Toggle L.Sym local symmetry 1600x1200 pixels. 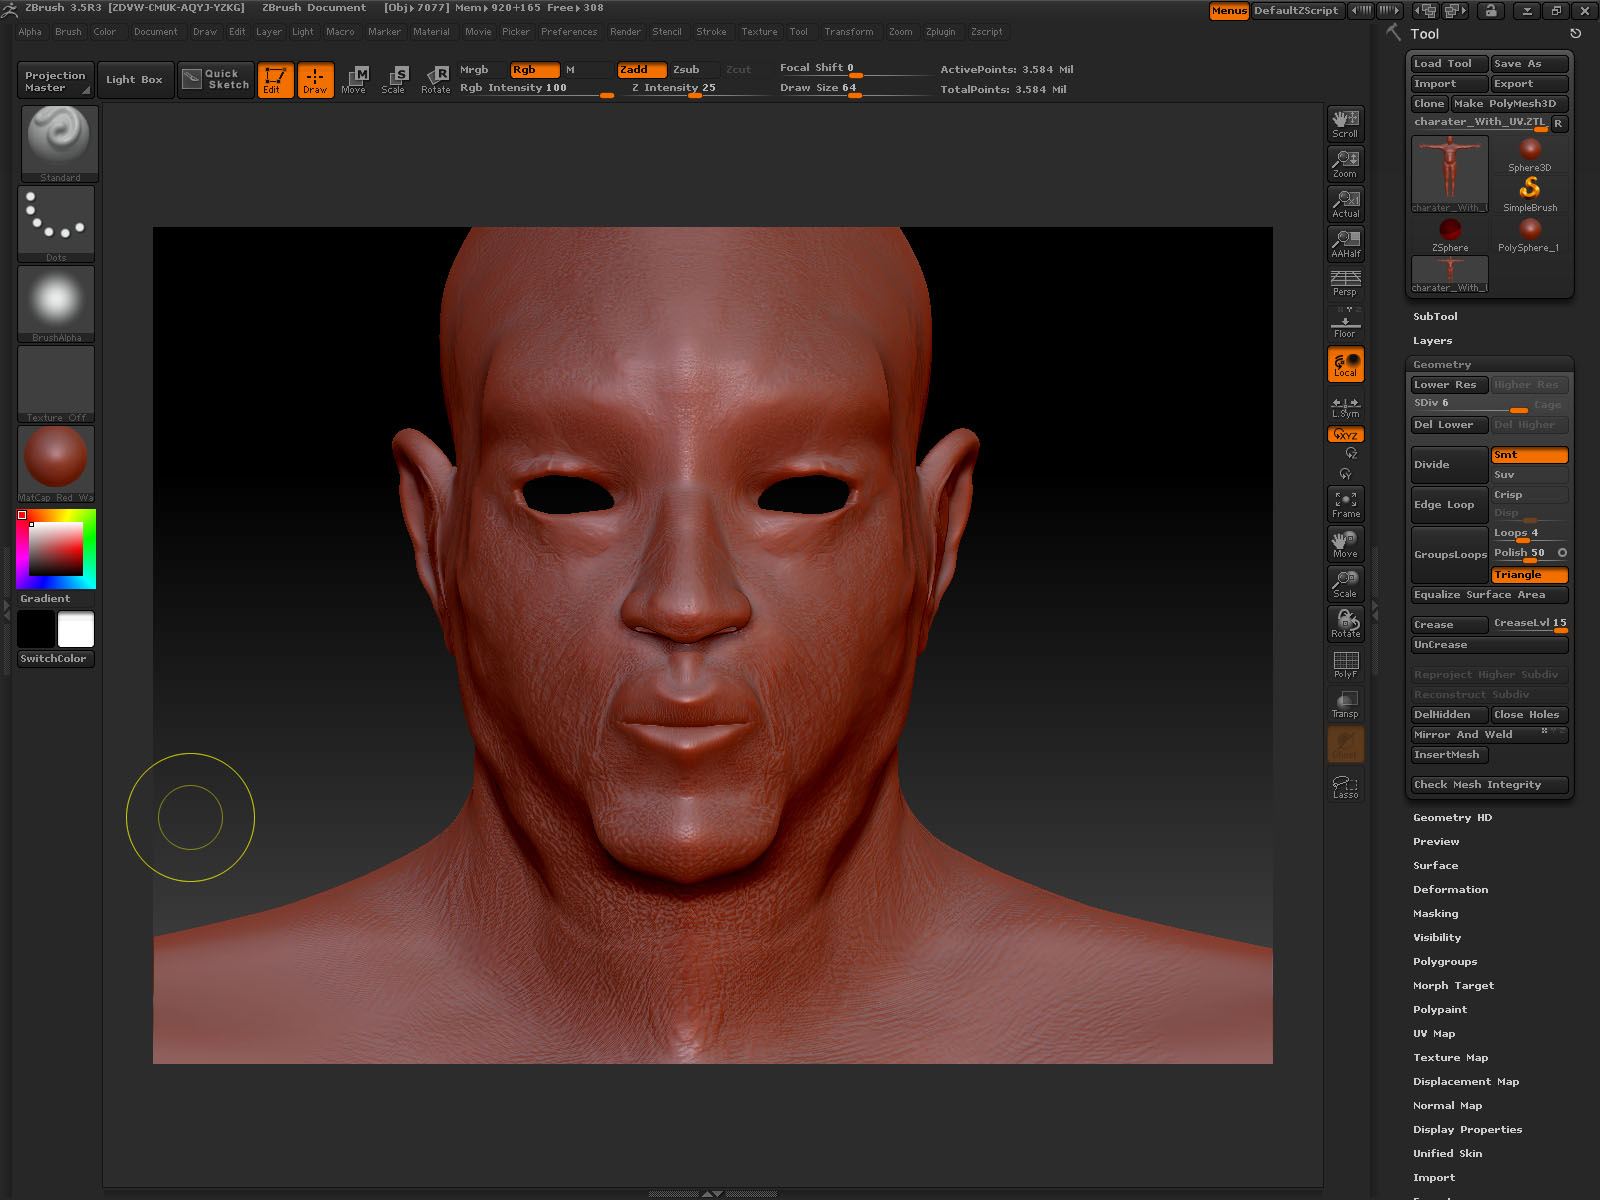(1345, 407)
